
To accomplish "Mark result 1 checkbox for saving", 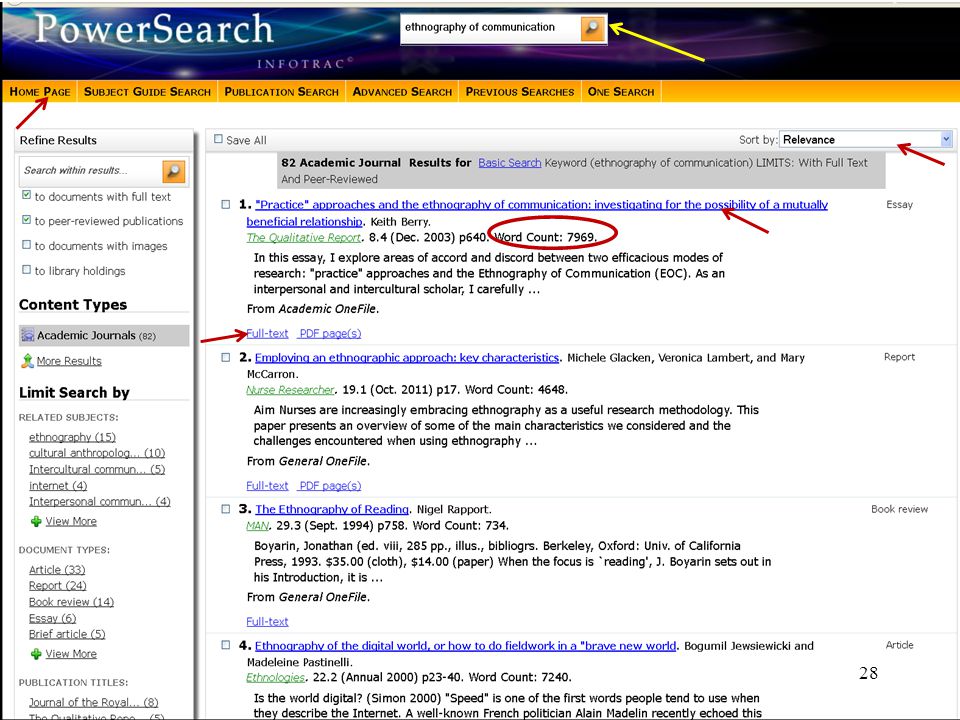I will point(226,204).
